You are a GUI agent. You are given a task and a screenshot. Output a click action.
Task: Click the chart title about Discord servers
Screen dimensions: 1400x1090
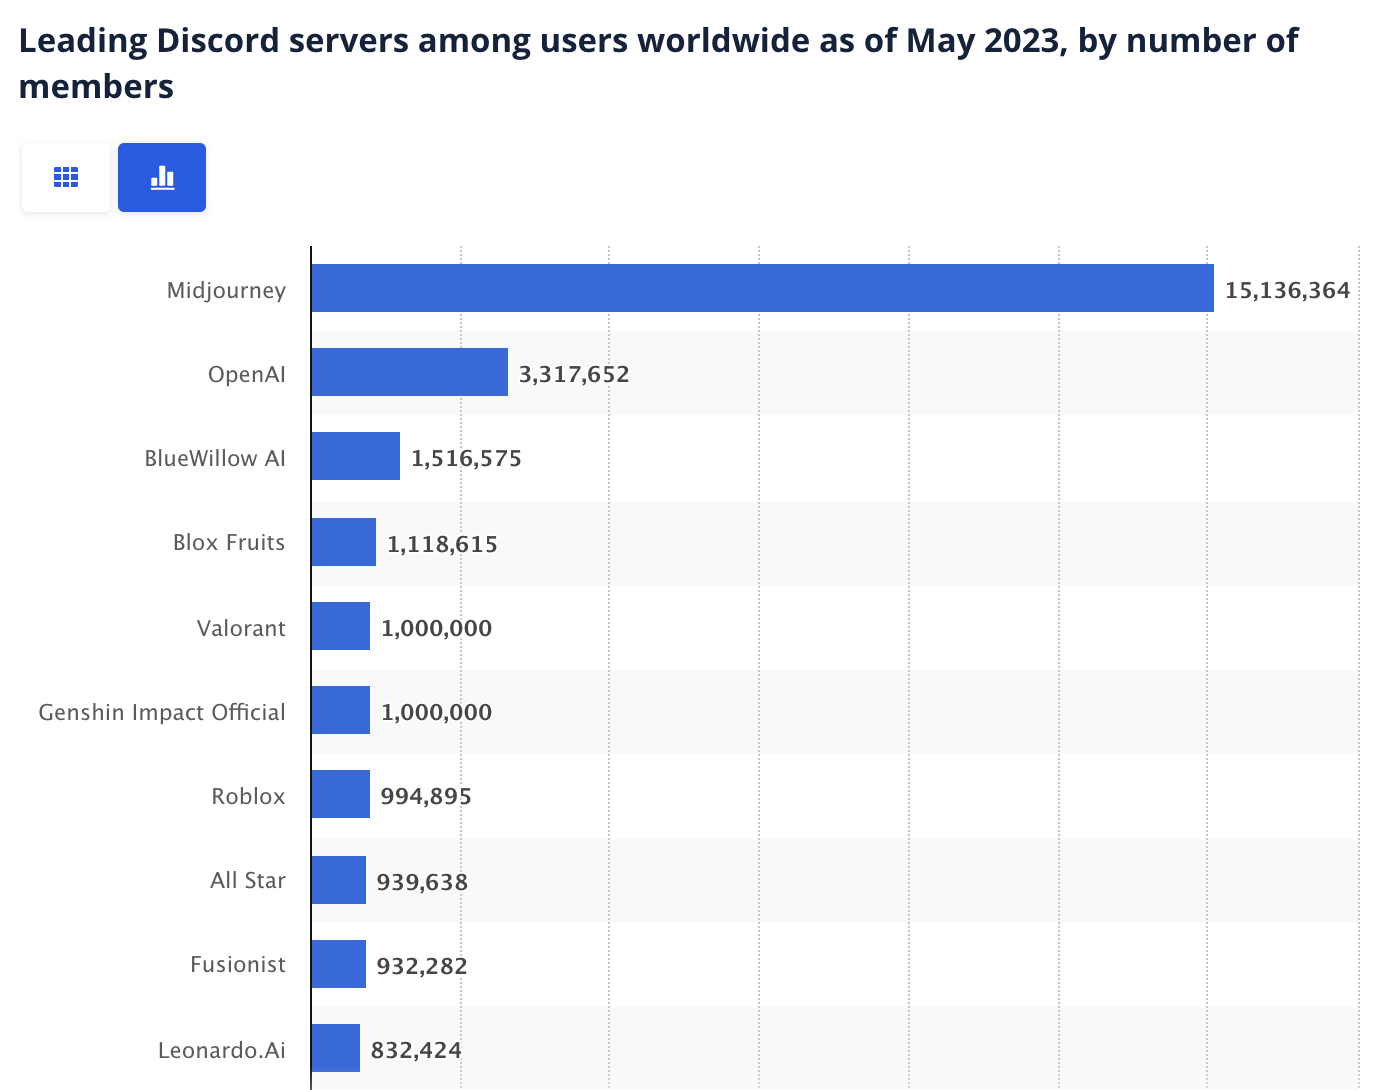[x=658, y=63]
